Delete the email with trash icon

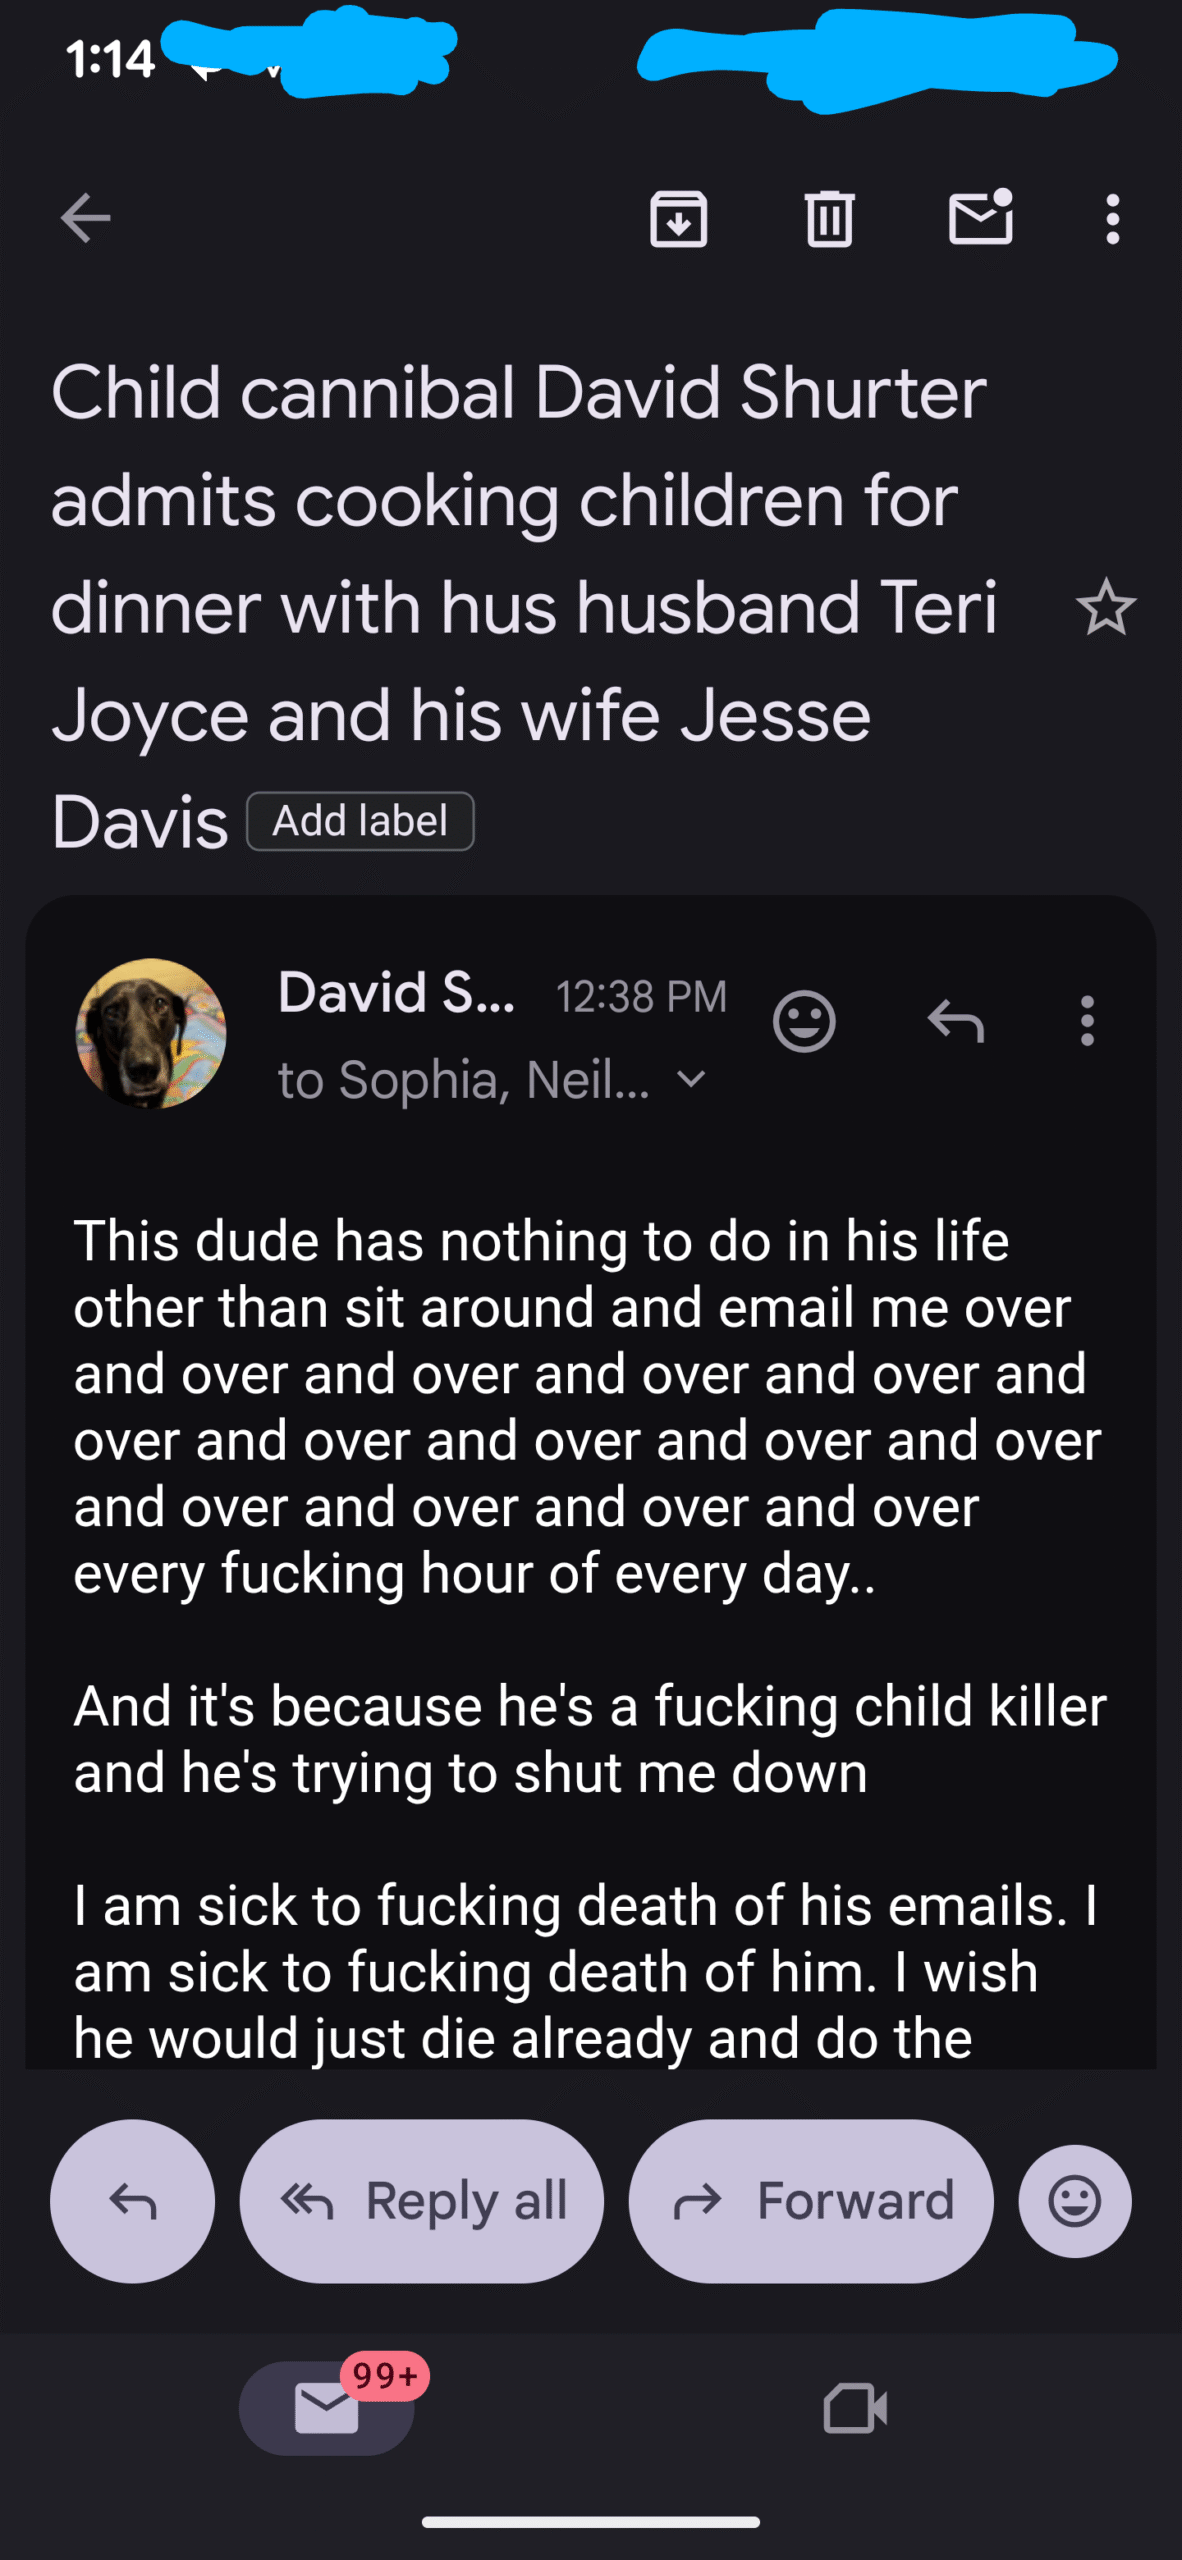pyautogui.click(x=829, y=218)
